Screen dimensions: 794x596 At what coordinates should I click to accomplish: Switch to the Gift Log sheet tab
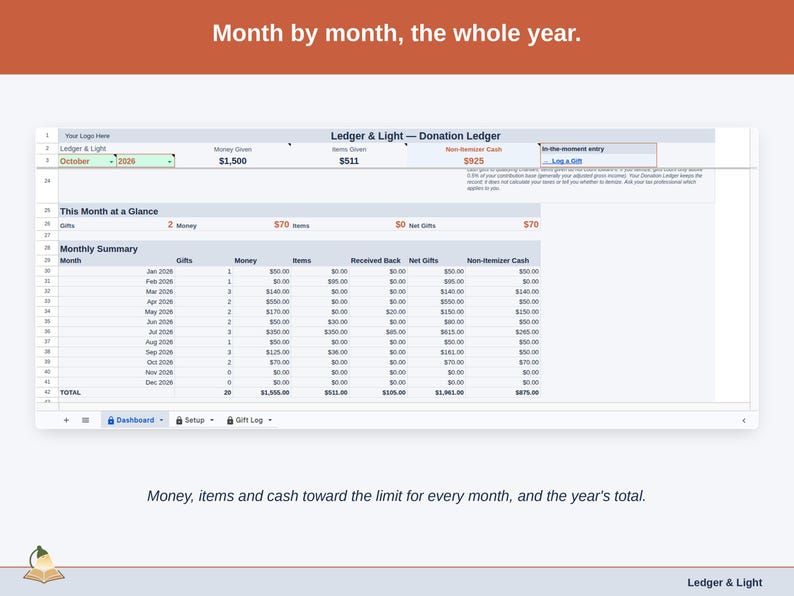[249, 420]
